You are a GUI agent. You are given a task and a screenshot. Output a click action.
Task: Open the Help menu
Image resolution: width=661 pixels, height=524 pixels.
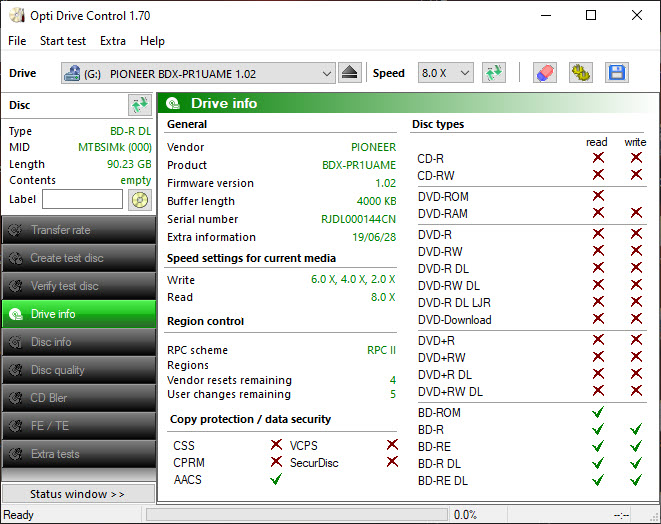(x=152, y=41)
